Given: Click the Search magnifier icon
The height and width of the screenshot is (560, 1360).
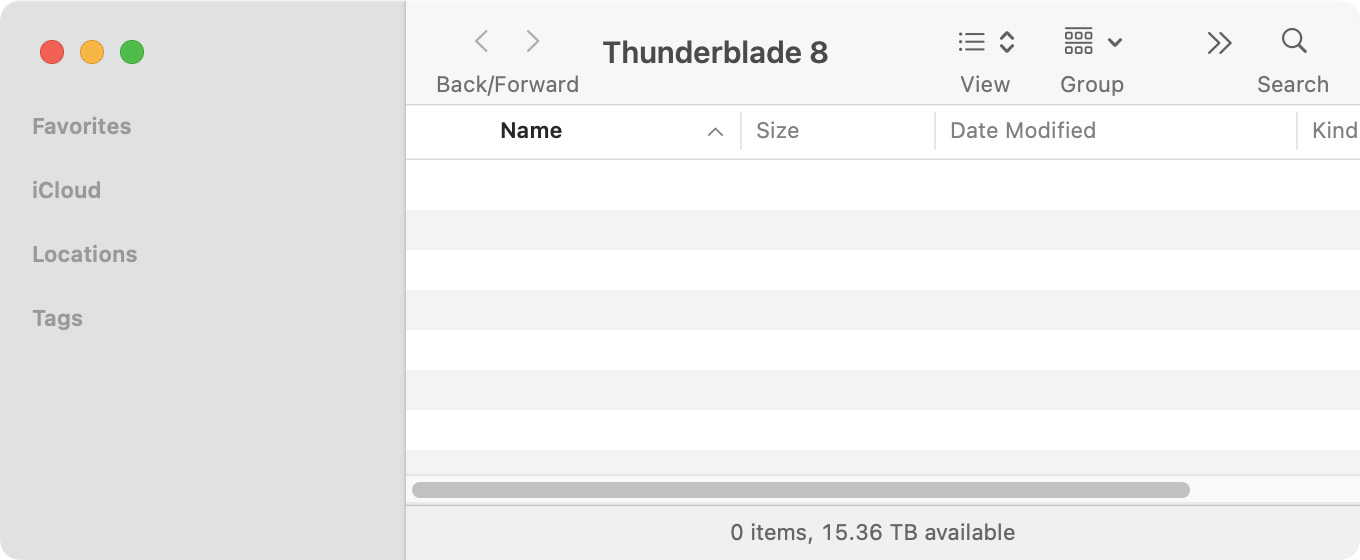Looking at the screenshot, I should 1294,41.
